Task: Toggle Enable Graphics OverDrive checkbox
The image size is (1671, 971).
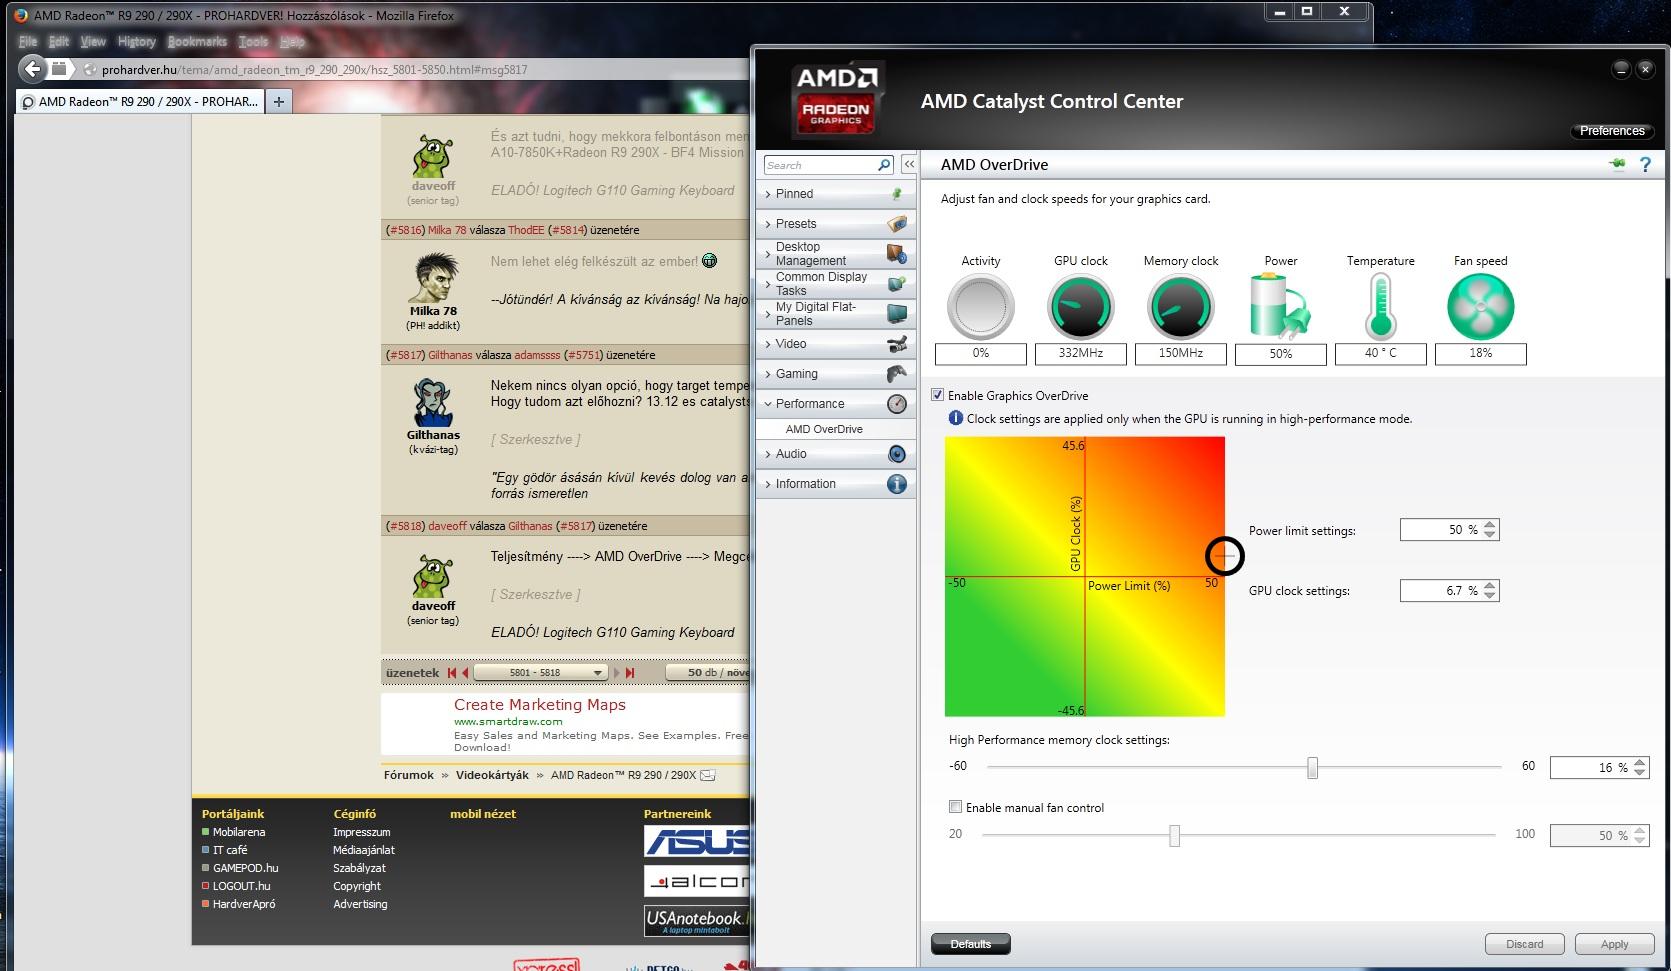Action: click(x=938, y=395)
